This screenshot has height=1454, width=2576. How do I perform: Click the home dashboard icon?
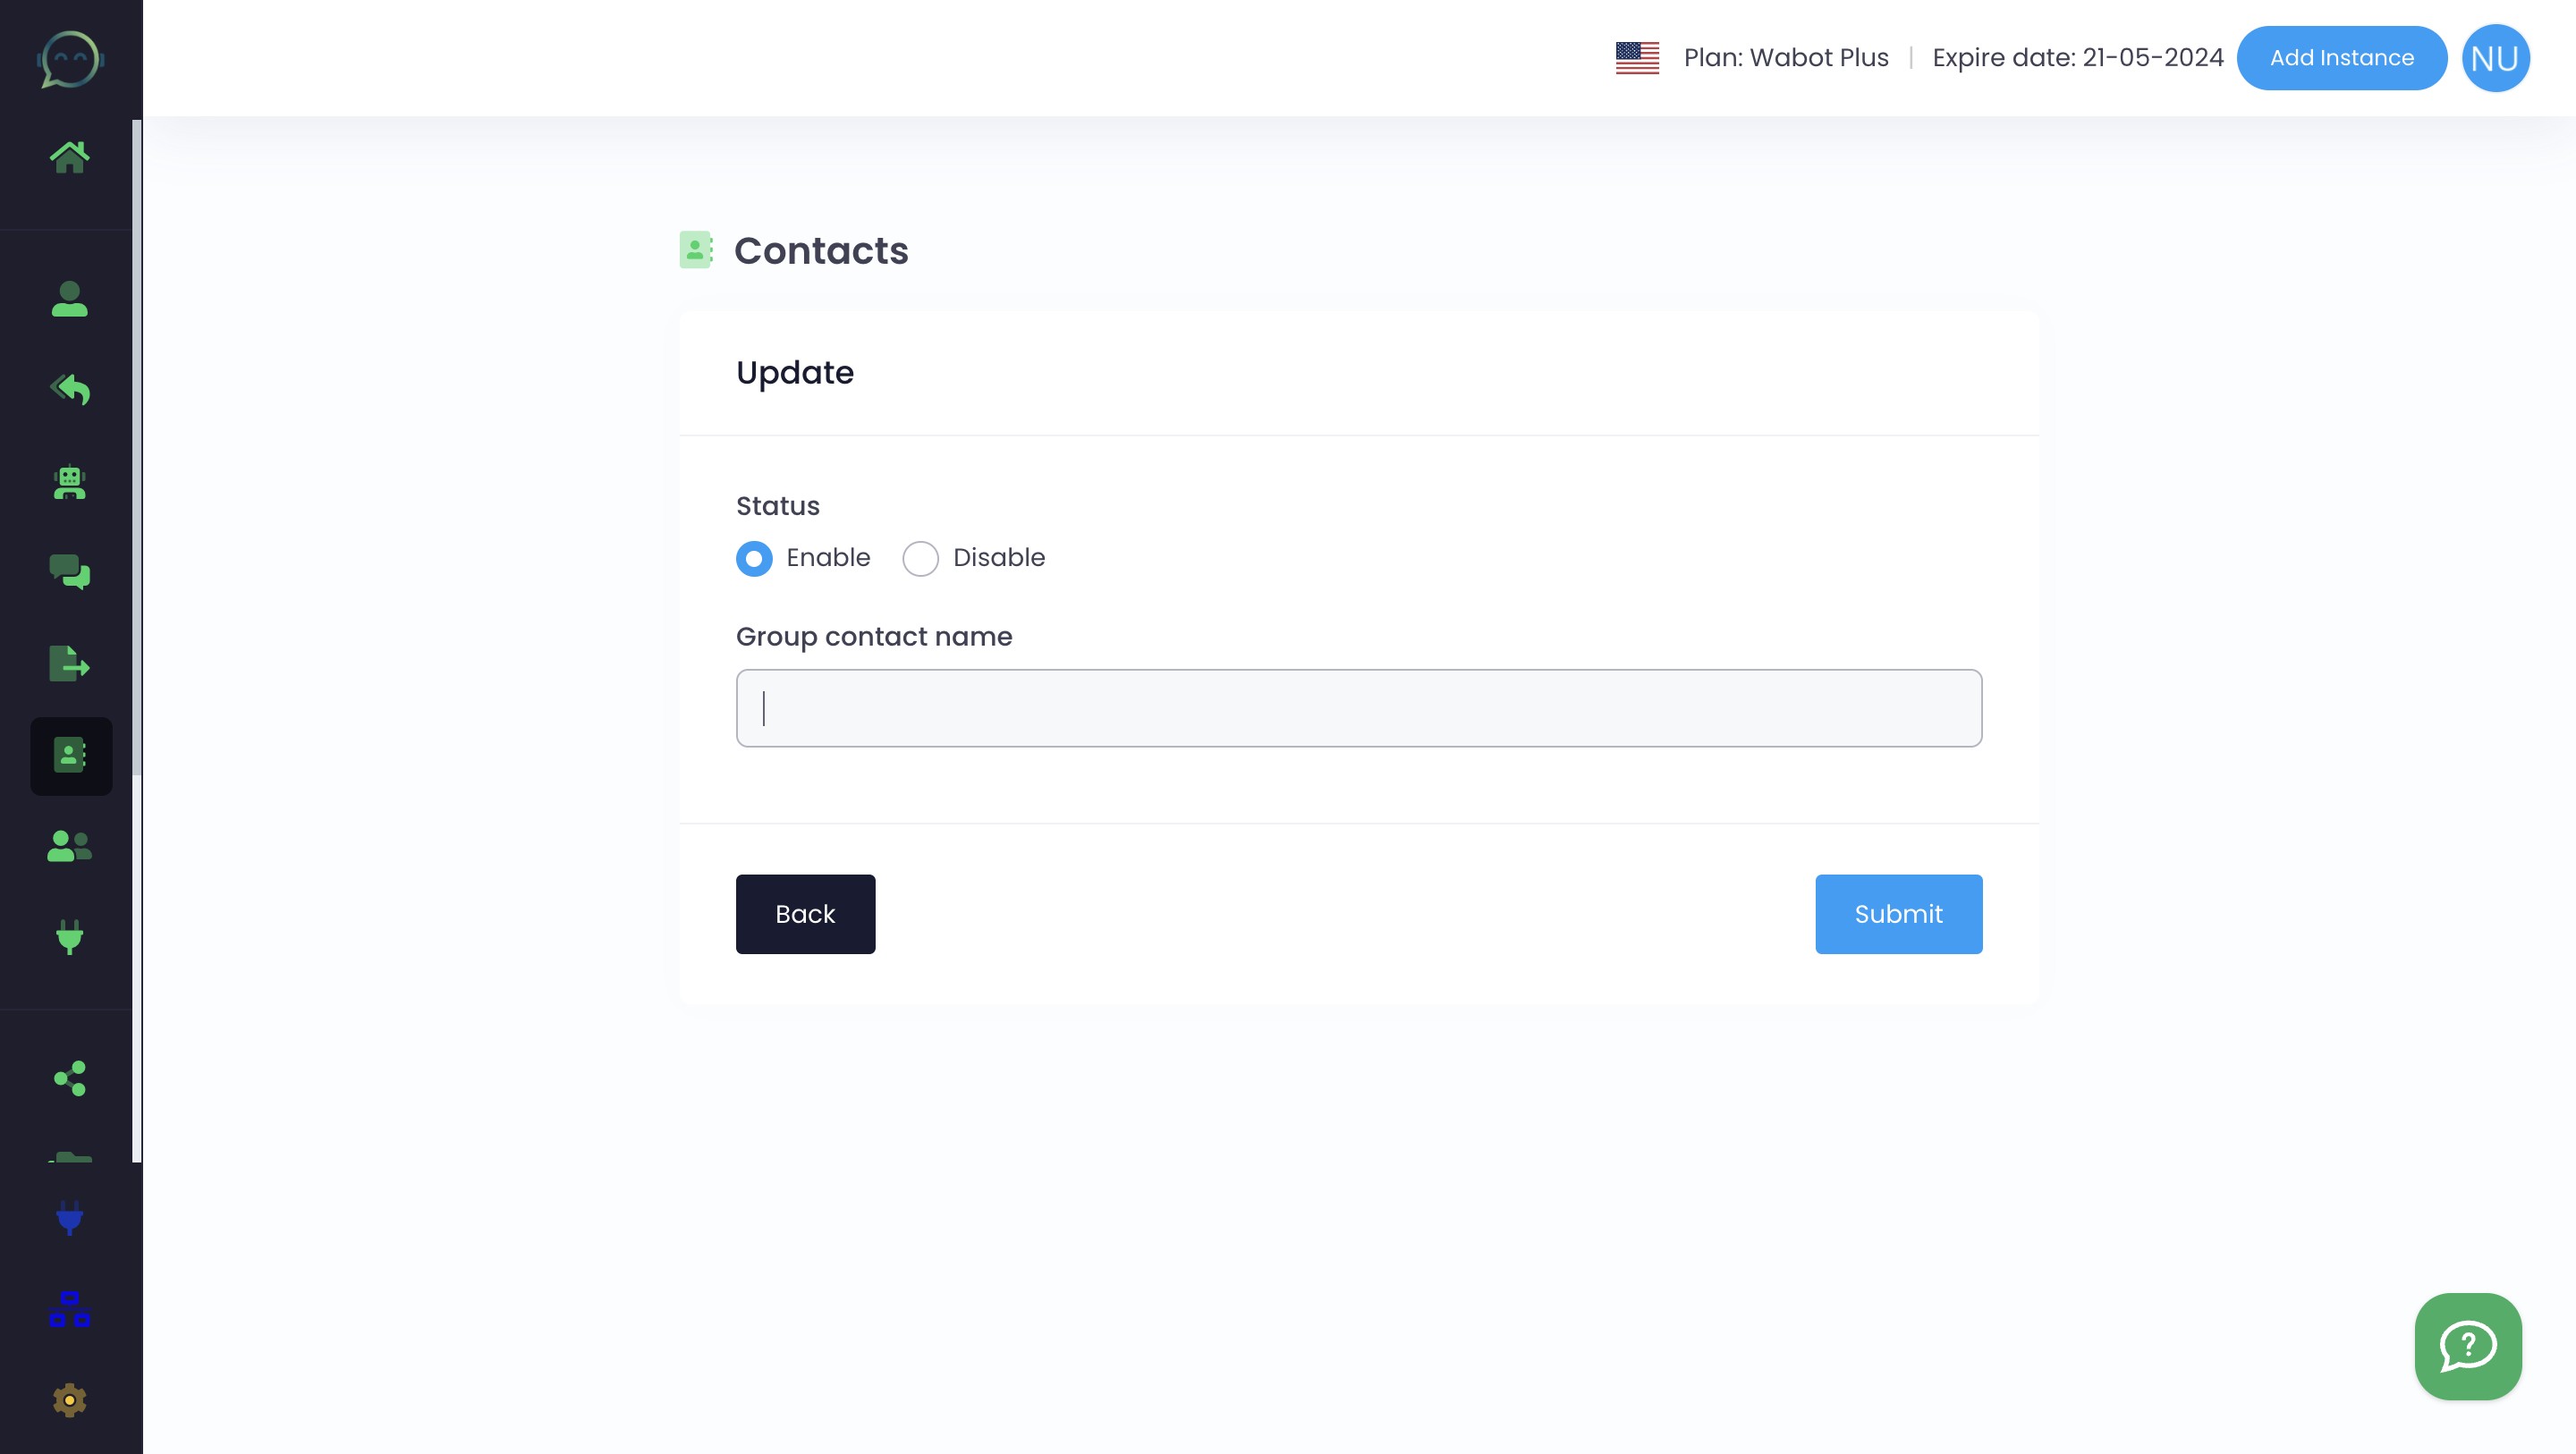click(x=71, y=157)
